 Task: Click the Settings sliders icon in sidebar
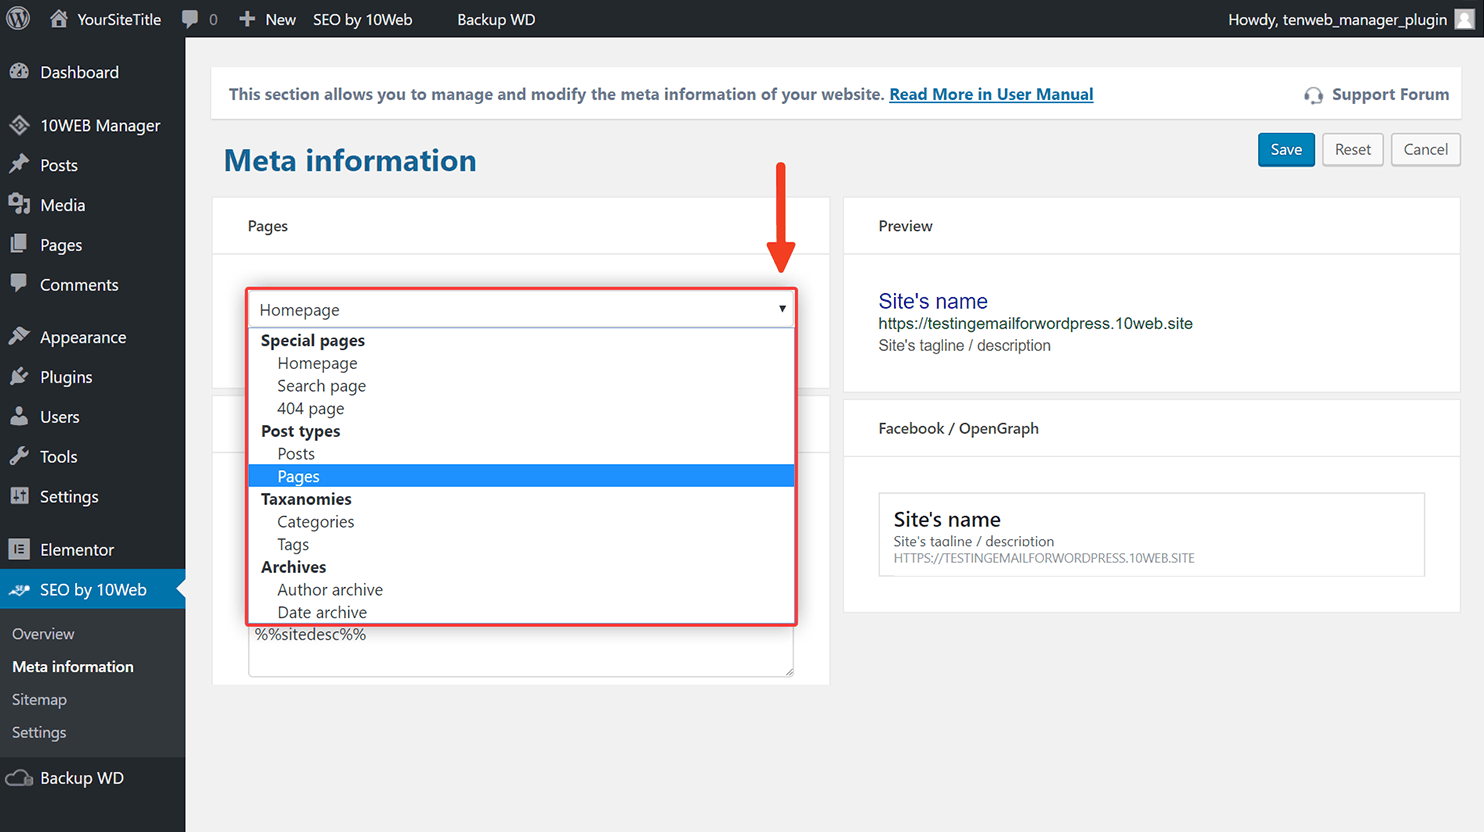tap(19, 496)
